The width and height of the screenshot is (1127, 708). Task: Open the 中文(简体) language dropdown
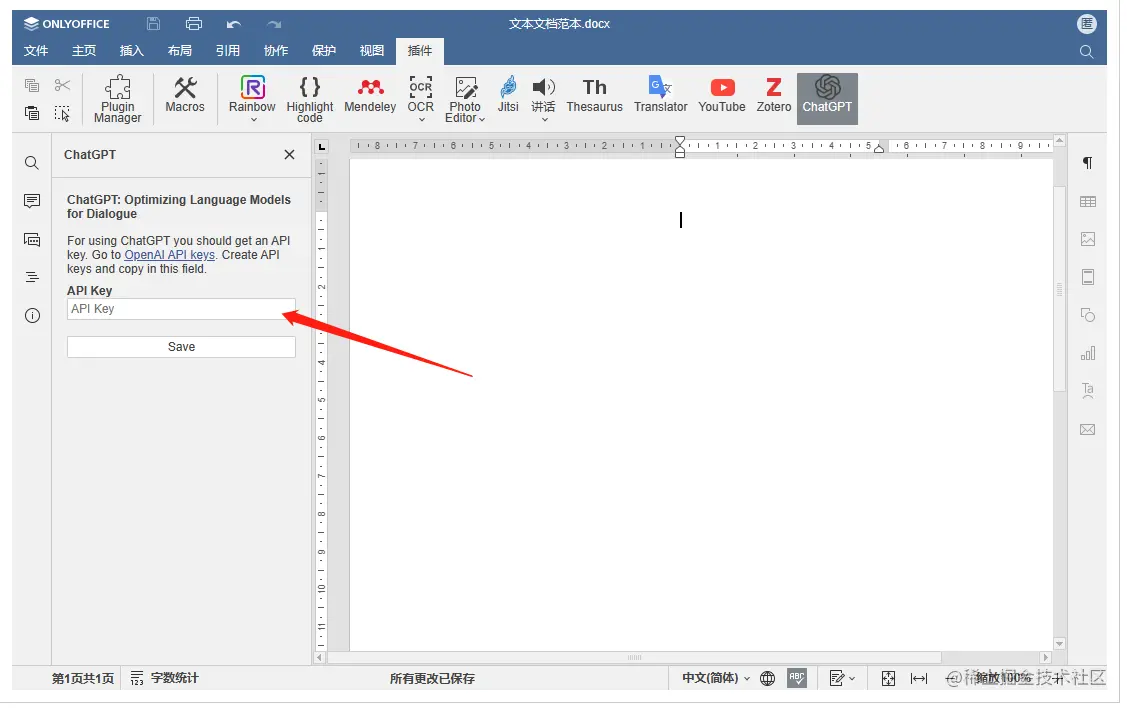pyautogui.click(x=715, y=678)
